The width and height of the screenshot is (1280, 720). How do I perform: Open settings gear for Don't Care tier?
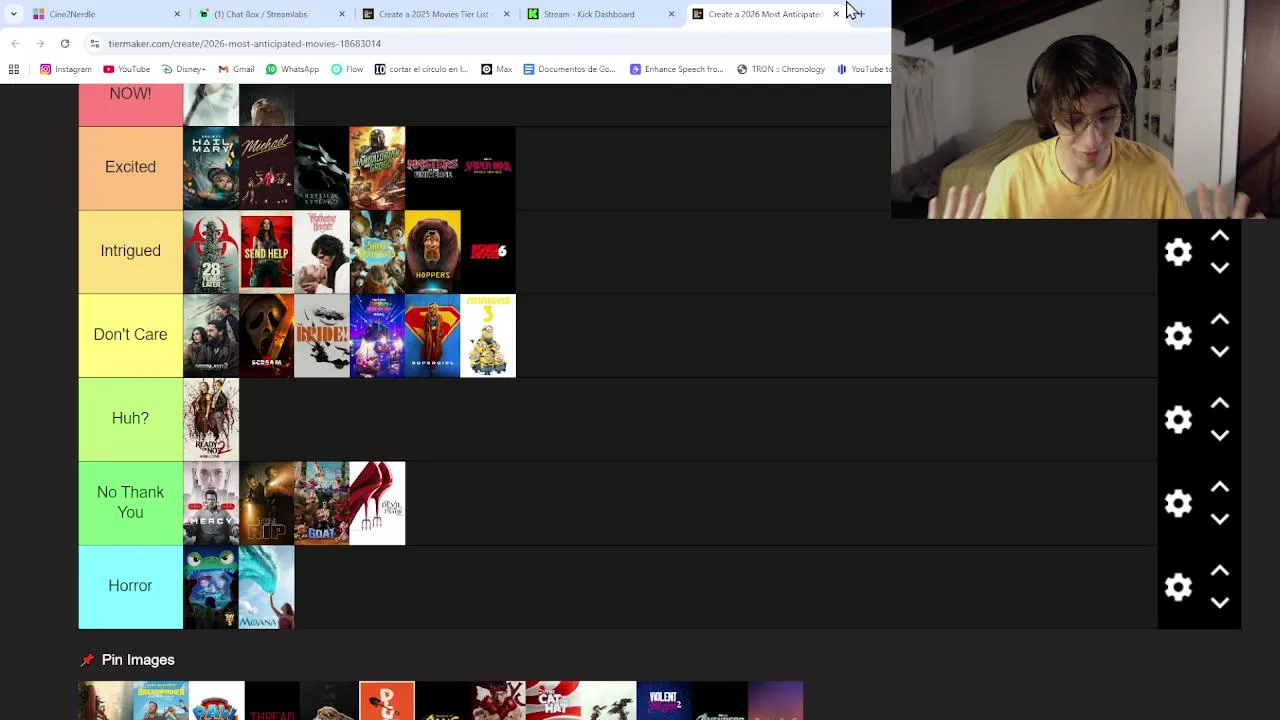tap(1178, 336)
